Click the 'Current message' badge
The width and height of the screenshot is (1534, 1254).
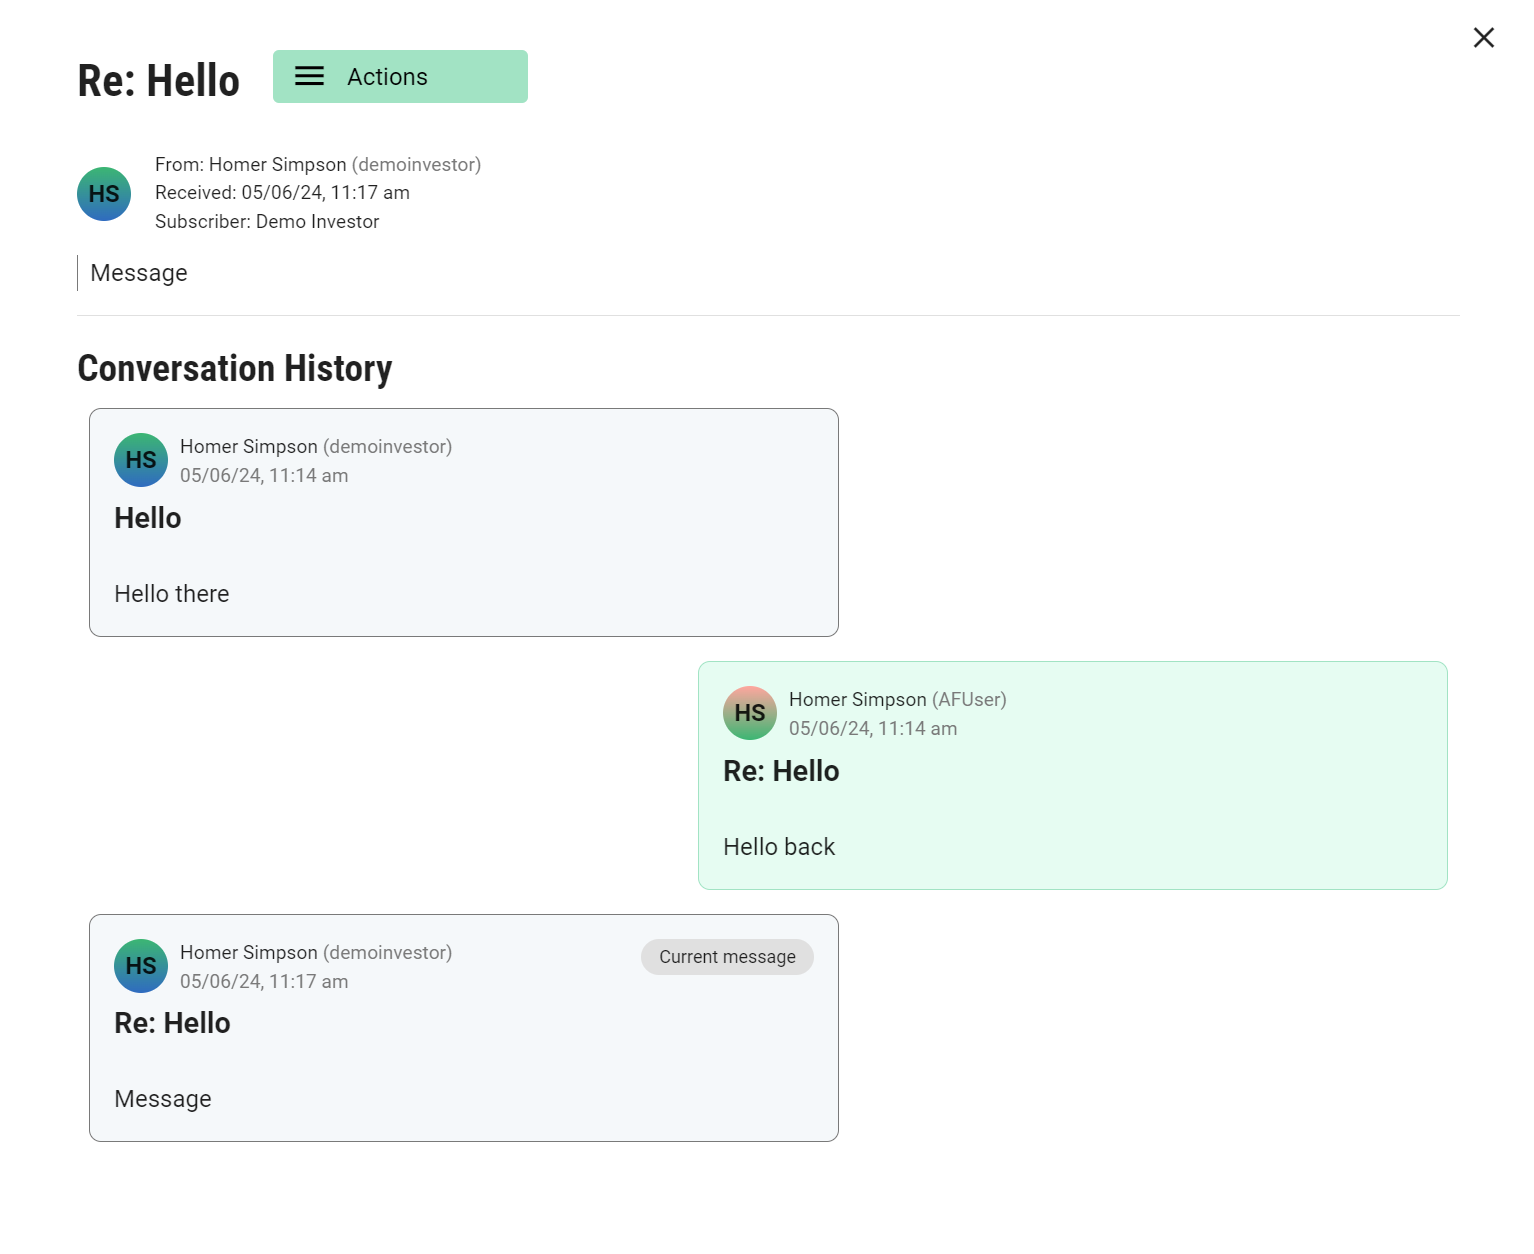[727, 957]
